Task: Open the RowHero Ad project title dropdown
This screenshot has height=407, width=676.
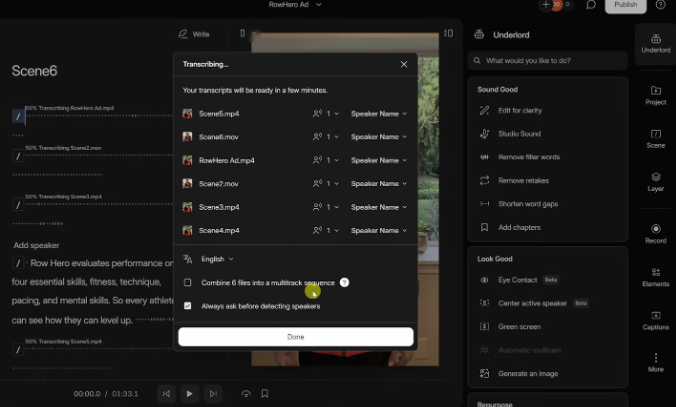Action: [295, 5]
